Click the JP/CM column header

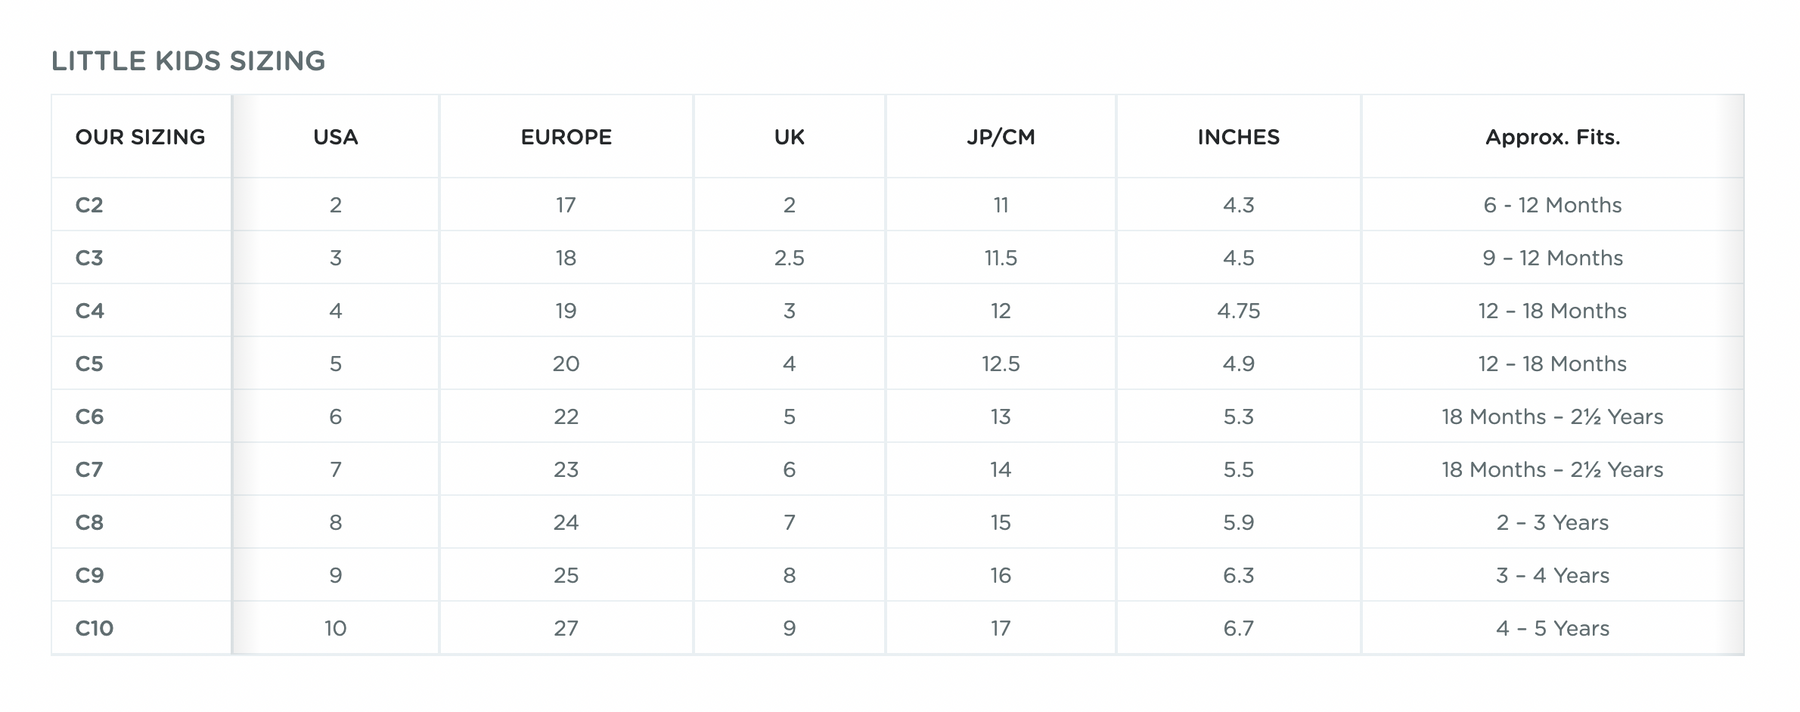coord(1000,137)
